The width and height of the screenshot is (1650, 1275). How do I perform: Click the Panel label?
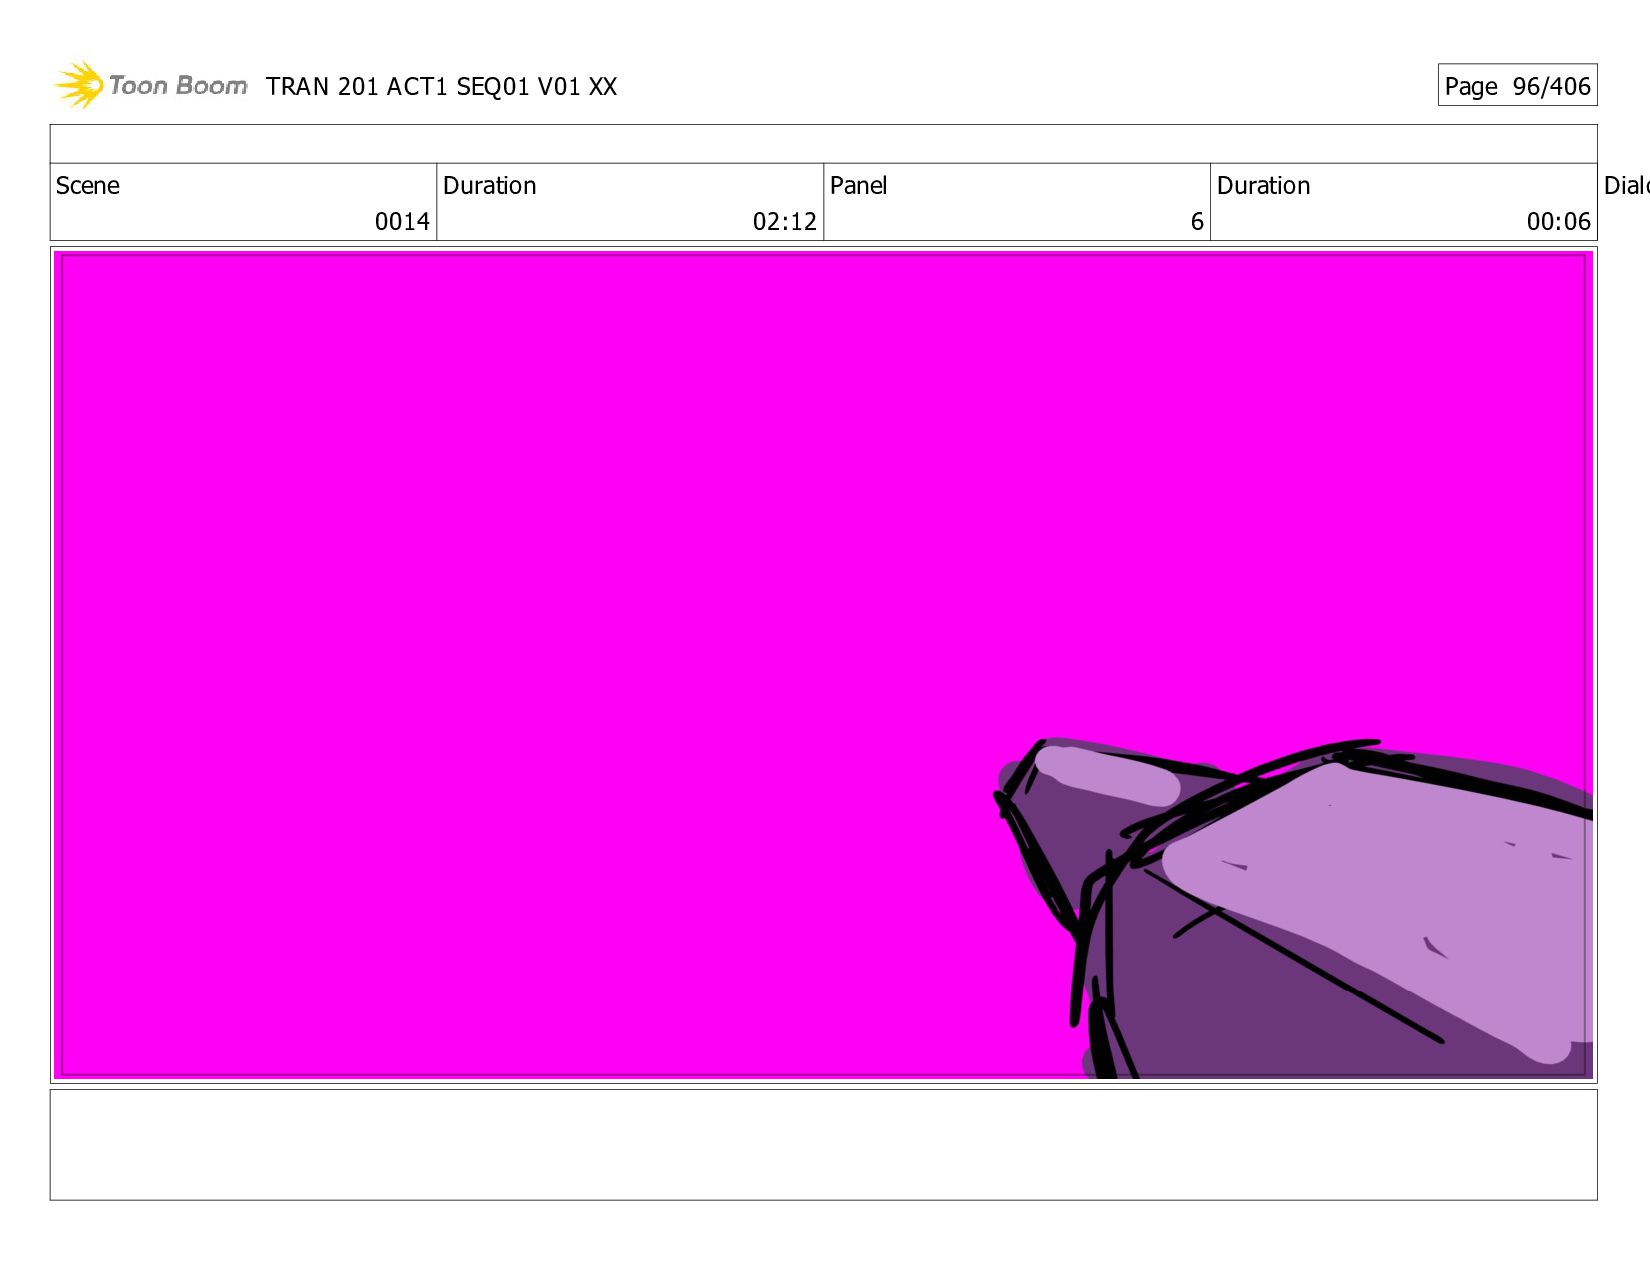(859, 186)
